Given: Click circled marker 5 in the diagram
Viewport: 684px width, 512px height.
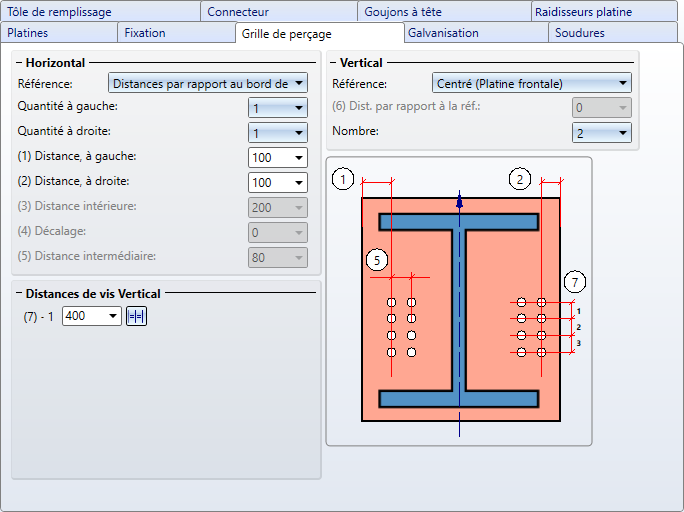Looking at the screenshot, I should pos(377,260).
